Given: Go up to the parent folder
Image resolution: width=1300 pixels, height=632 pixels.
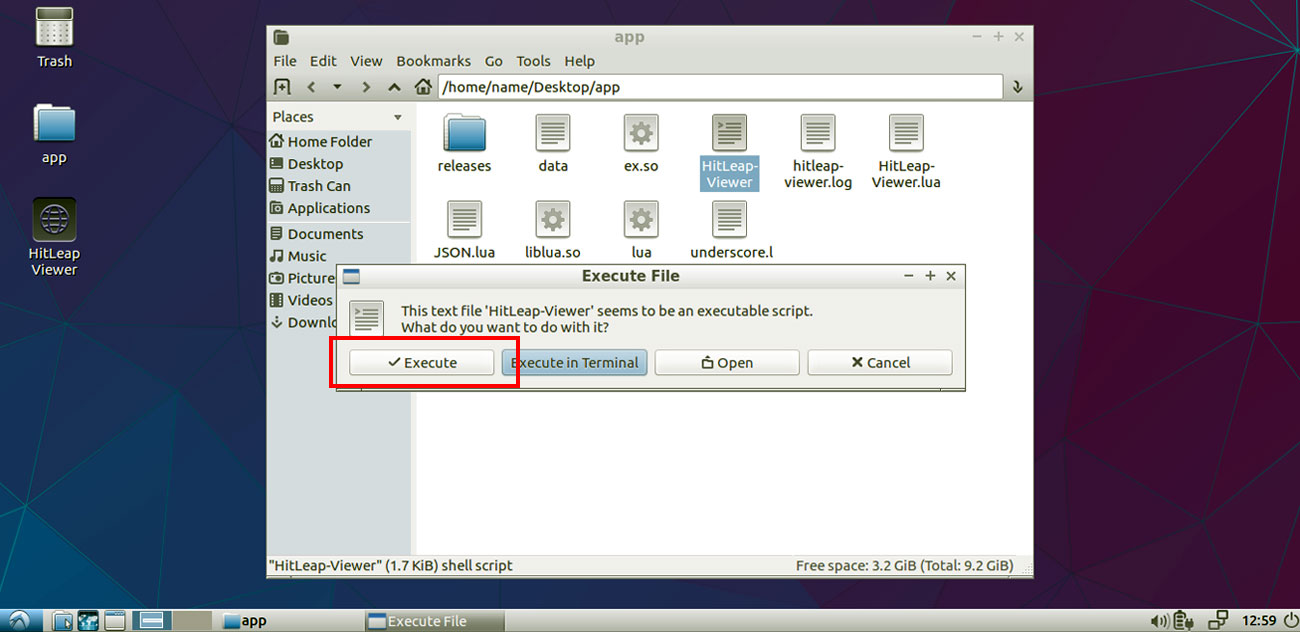Looking at the screenshot, I should [x=395, y=87].
